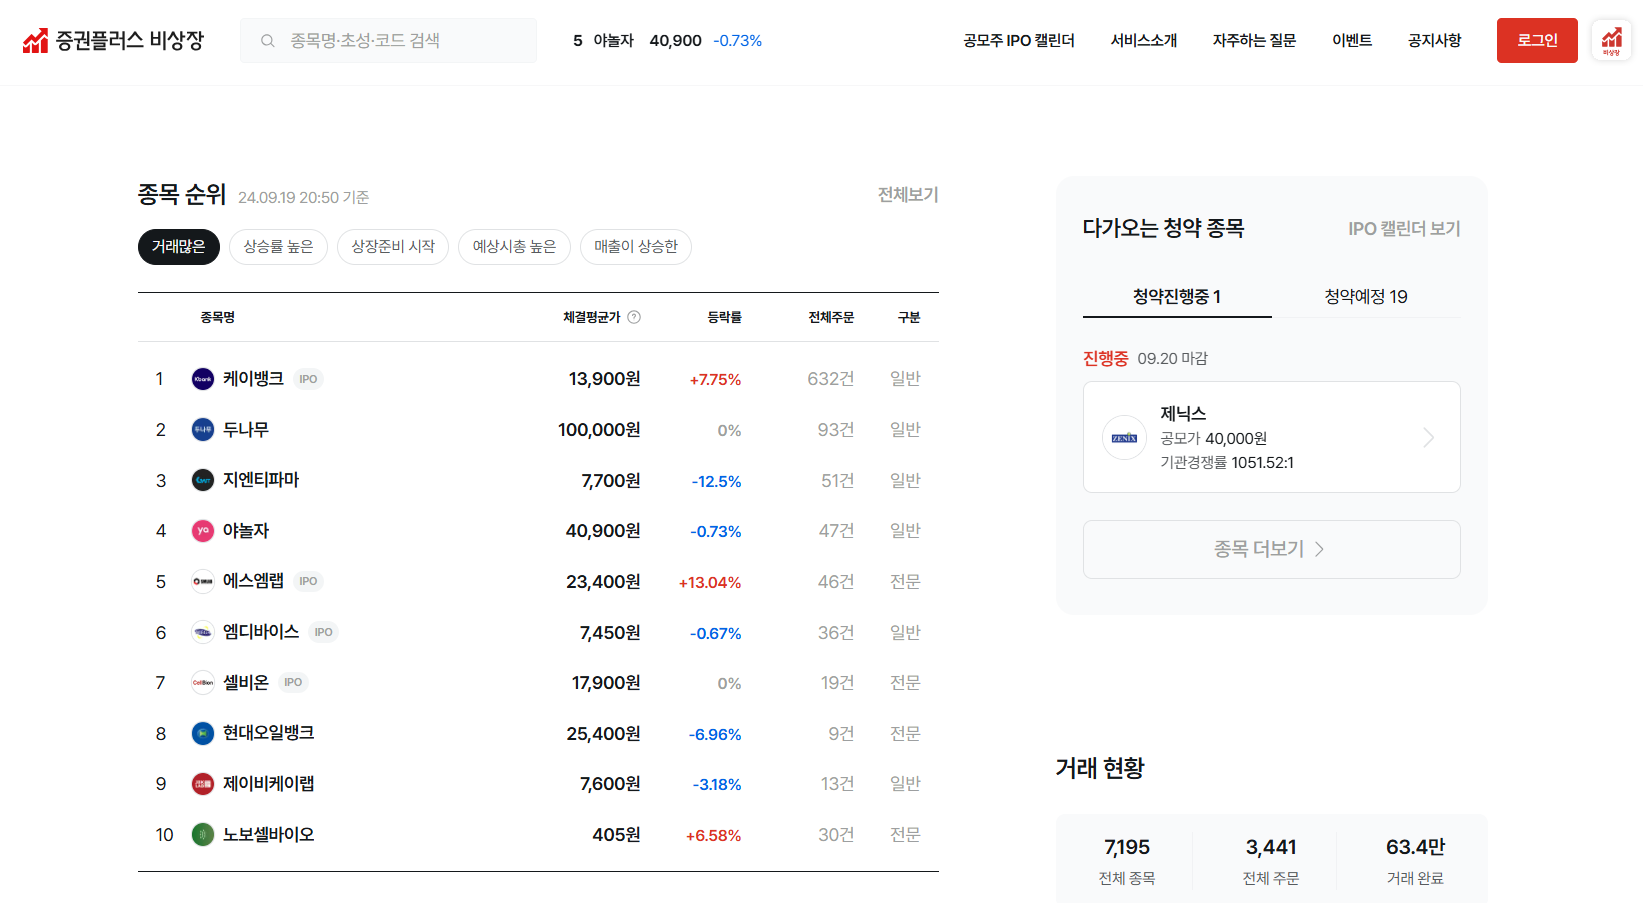1643x903 pixels.
Task: Click the 케이뱅크 stock logo icon
Action: (x=202, y=378)
